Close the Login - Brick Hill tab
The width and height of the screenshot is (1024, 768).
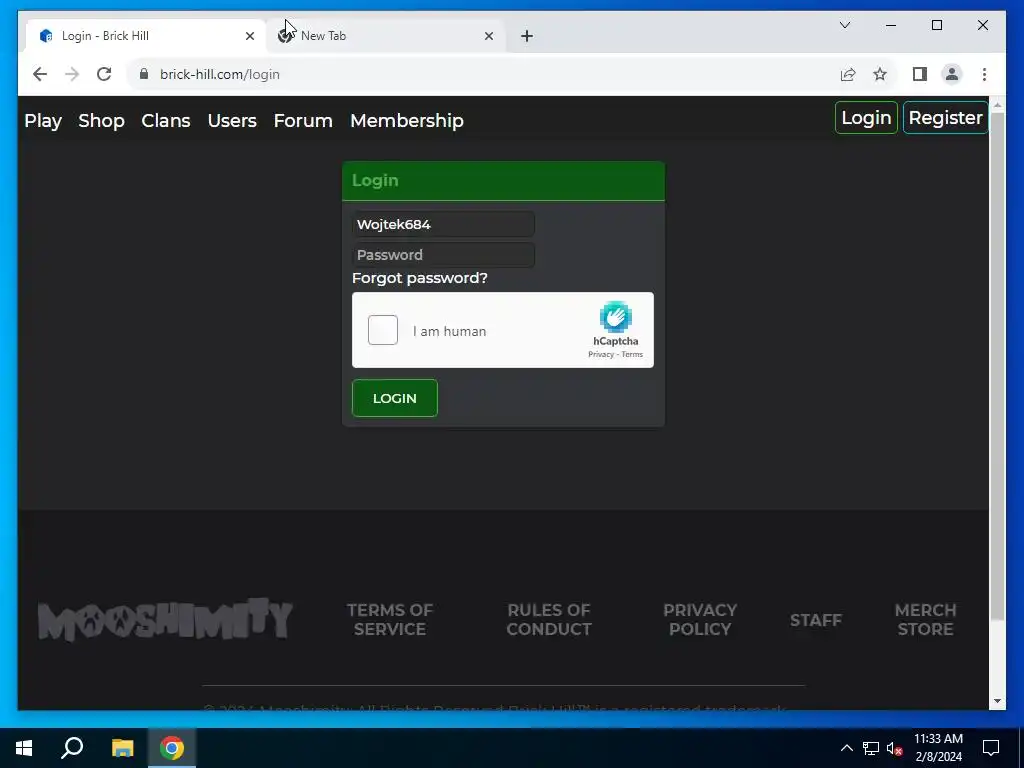(x=249, y=36)
